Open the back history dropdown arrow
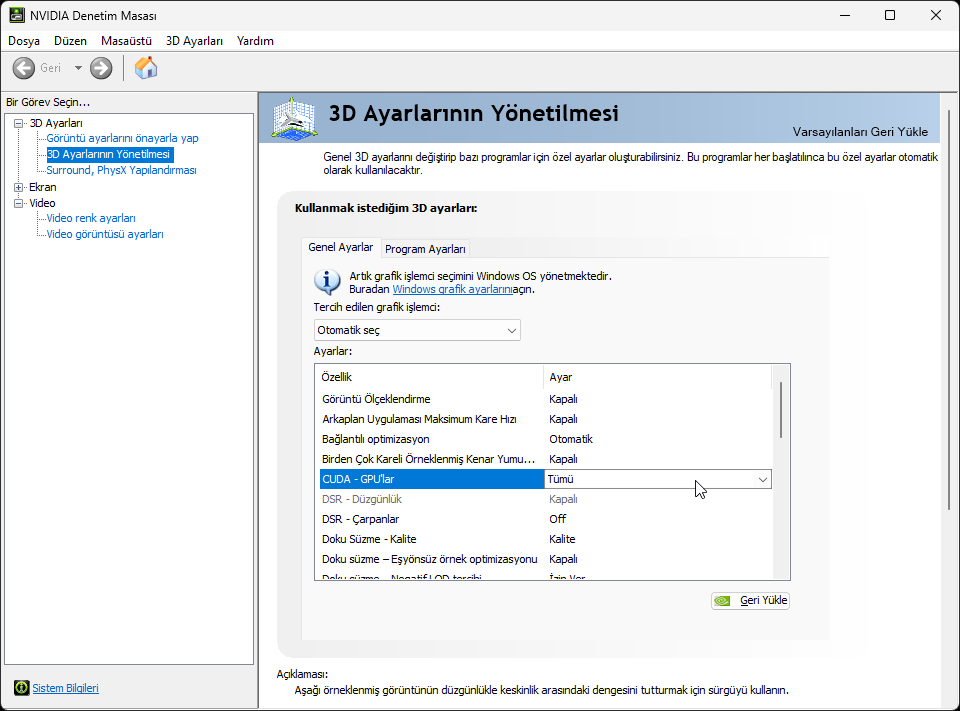Viewport: 960px width, 711px height. 78,68
